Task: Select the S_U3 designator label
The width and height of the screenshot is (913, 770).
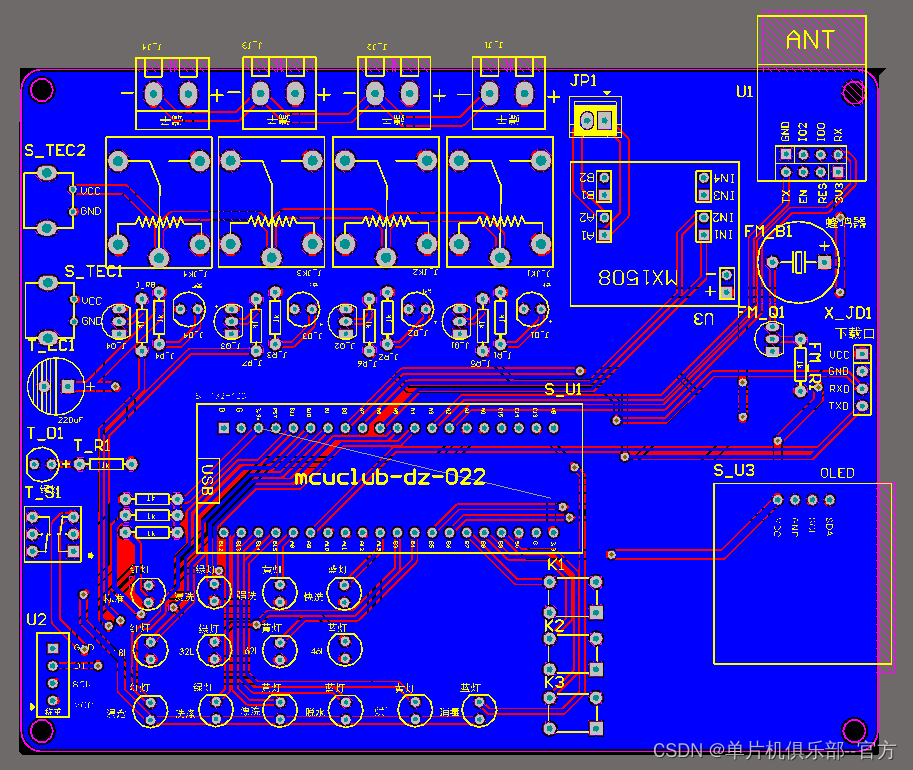Action: pyautogui.click(x=734, y=470)
